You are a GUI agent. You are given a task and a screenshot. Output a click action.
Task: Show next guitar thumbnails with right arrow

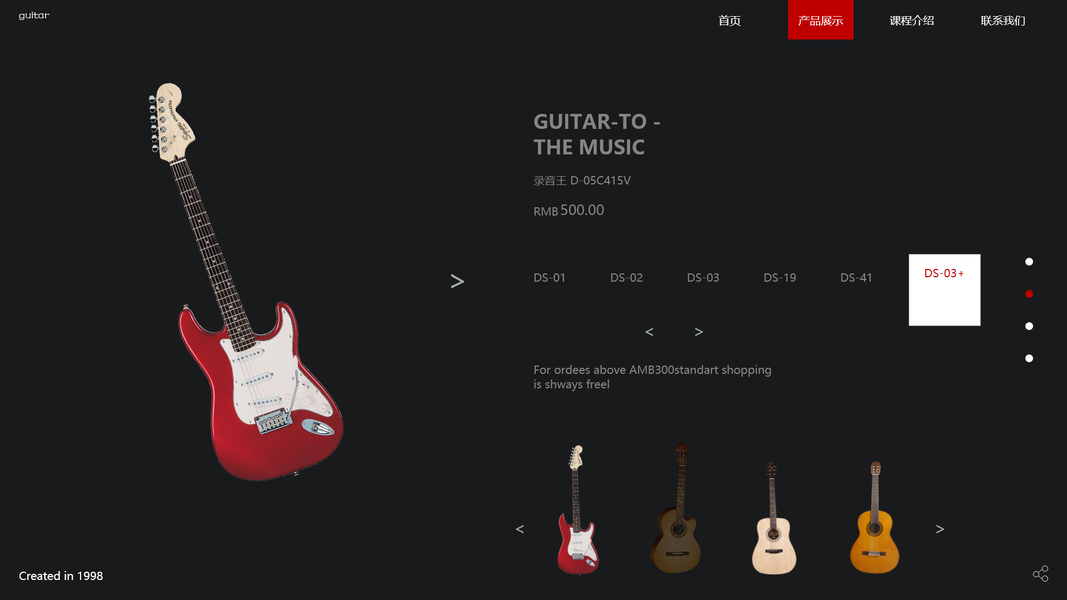pyautogui.click(x=940, y=529)
